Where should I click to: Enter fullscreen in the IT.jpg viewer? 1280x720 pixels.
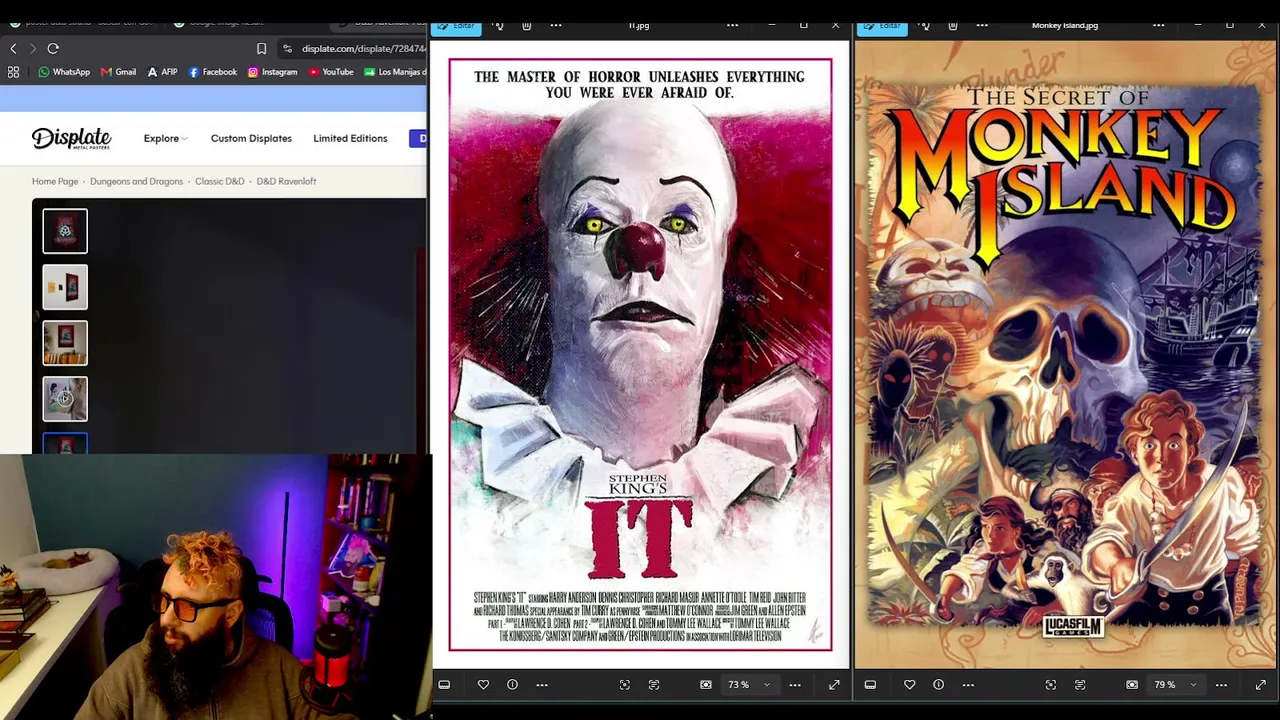click(x=834, y=685)
